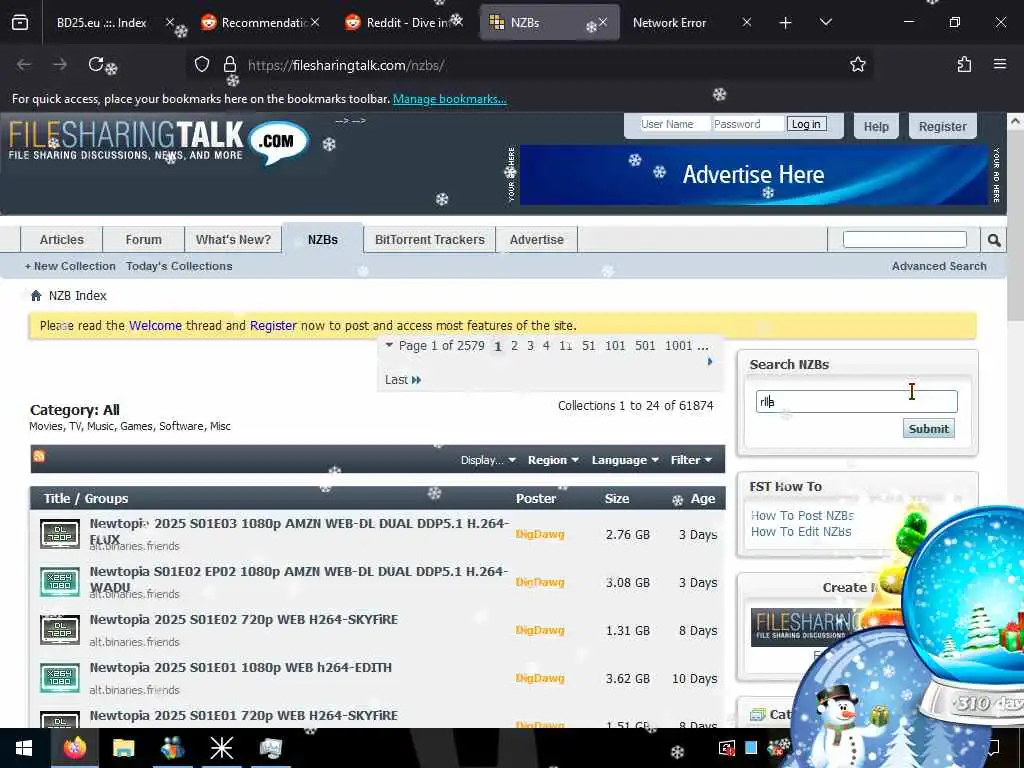Click the home icon beside NZB Index
The image size is (1024, 768).
tap(36, 296)
